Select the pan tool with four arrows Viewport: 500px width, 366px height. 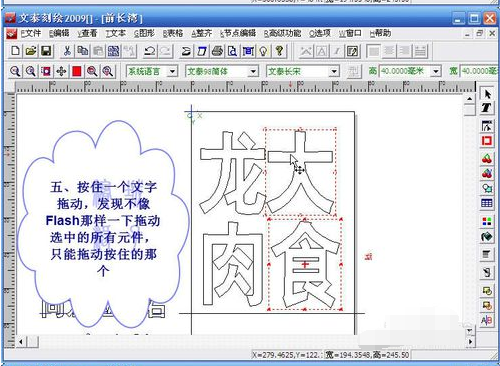click(61, 71)
